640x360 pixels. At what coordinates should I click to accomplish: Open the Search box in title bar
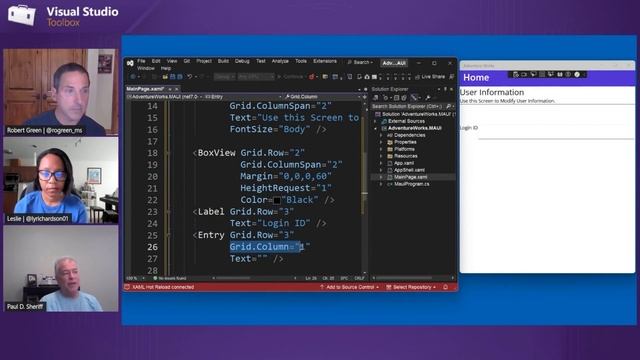360,62
